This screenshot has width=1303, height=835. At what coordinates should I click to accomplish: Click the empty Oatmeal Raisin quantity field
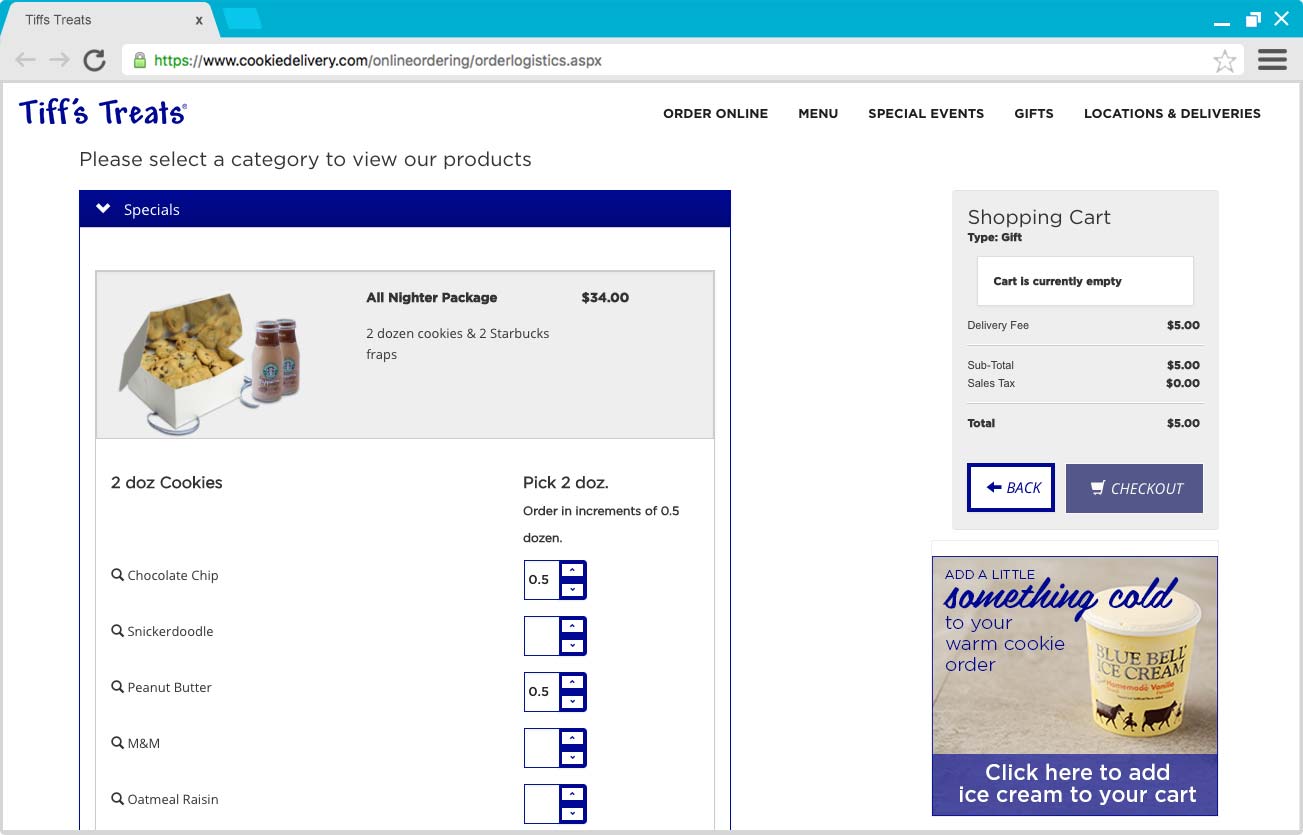click(x=542, y=804)
